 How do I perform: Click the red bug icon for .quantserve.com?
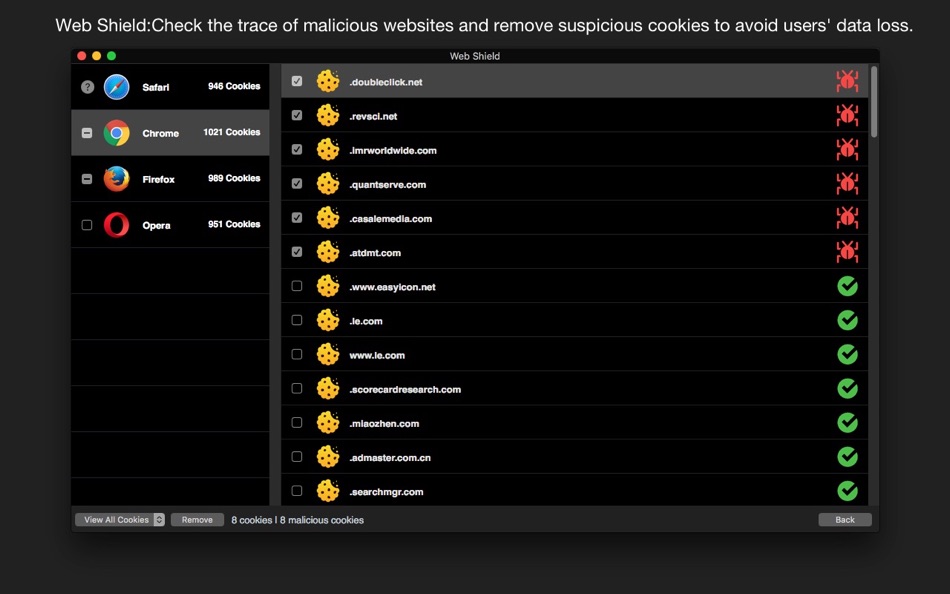pos(847,183)
